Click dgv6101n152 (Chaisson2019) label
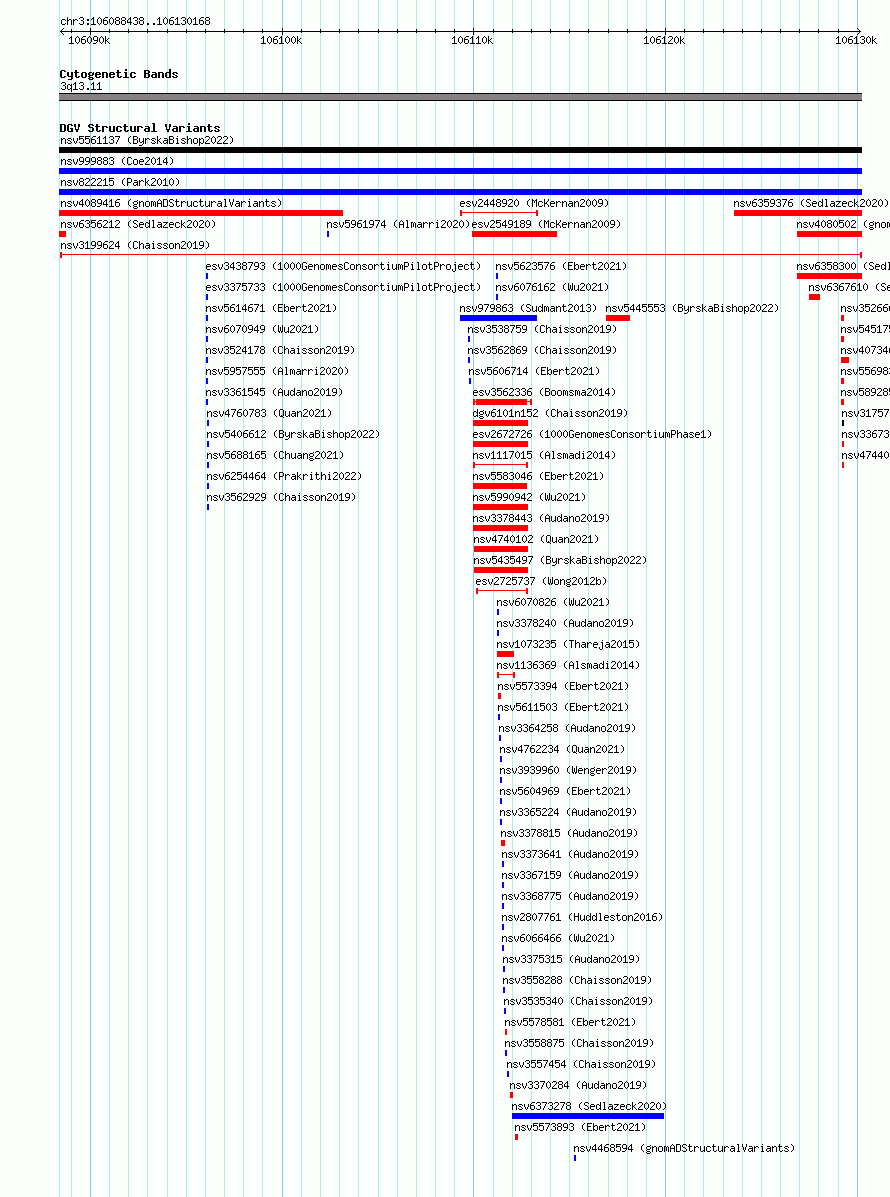 [550, 413]
